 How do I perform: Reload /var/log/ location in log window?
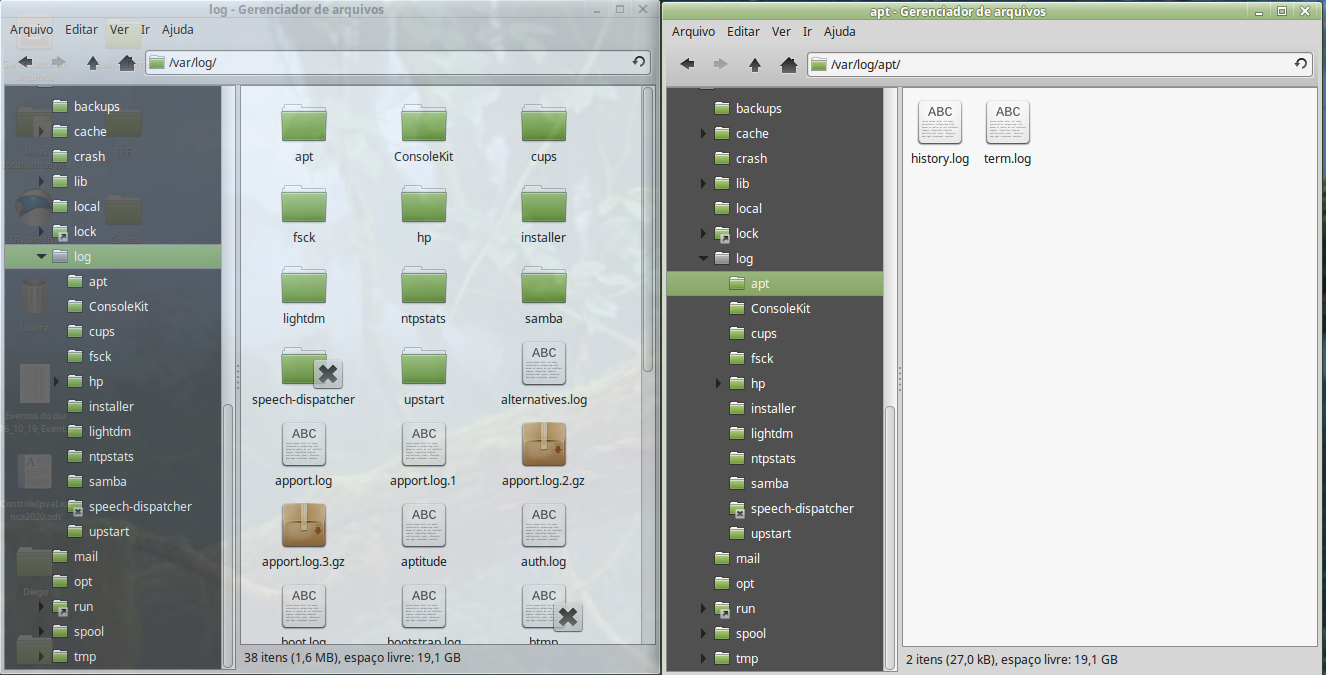[638, 62]
